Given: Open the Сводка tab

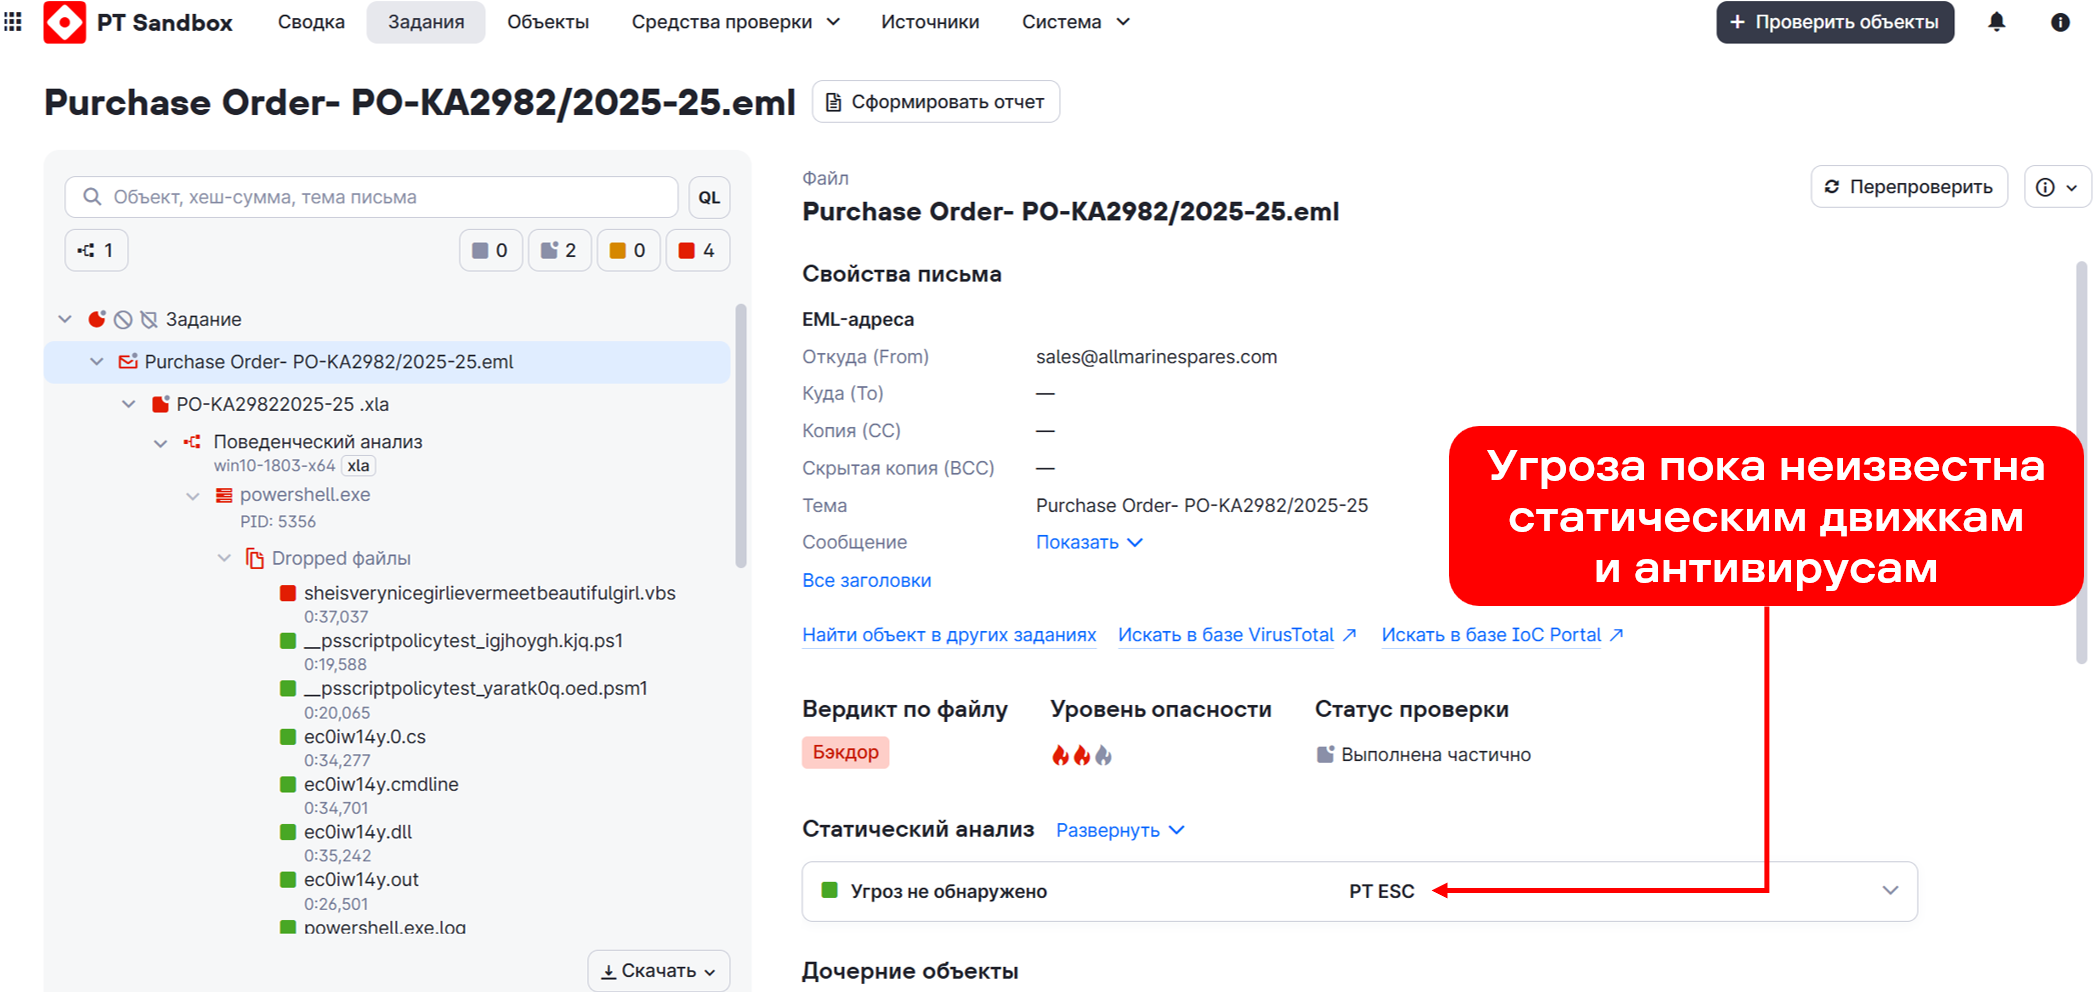Looking at the screenshot, I should pos(311,22).
